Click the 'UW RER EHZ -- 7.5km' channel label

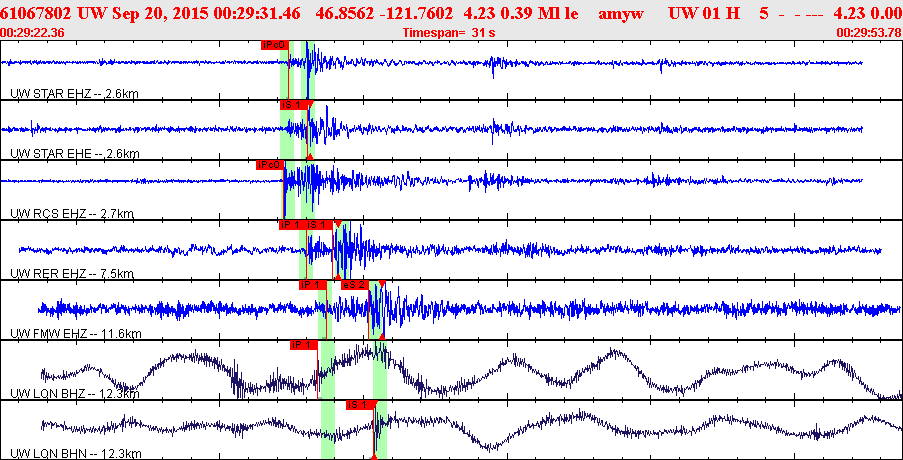click(72, 273)
